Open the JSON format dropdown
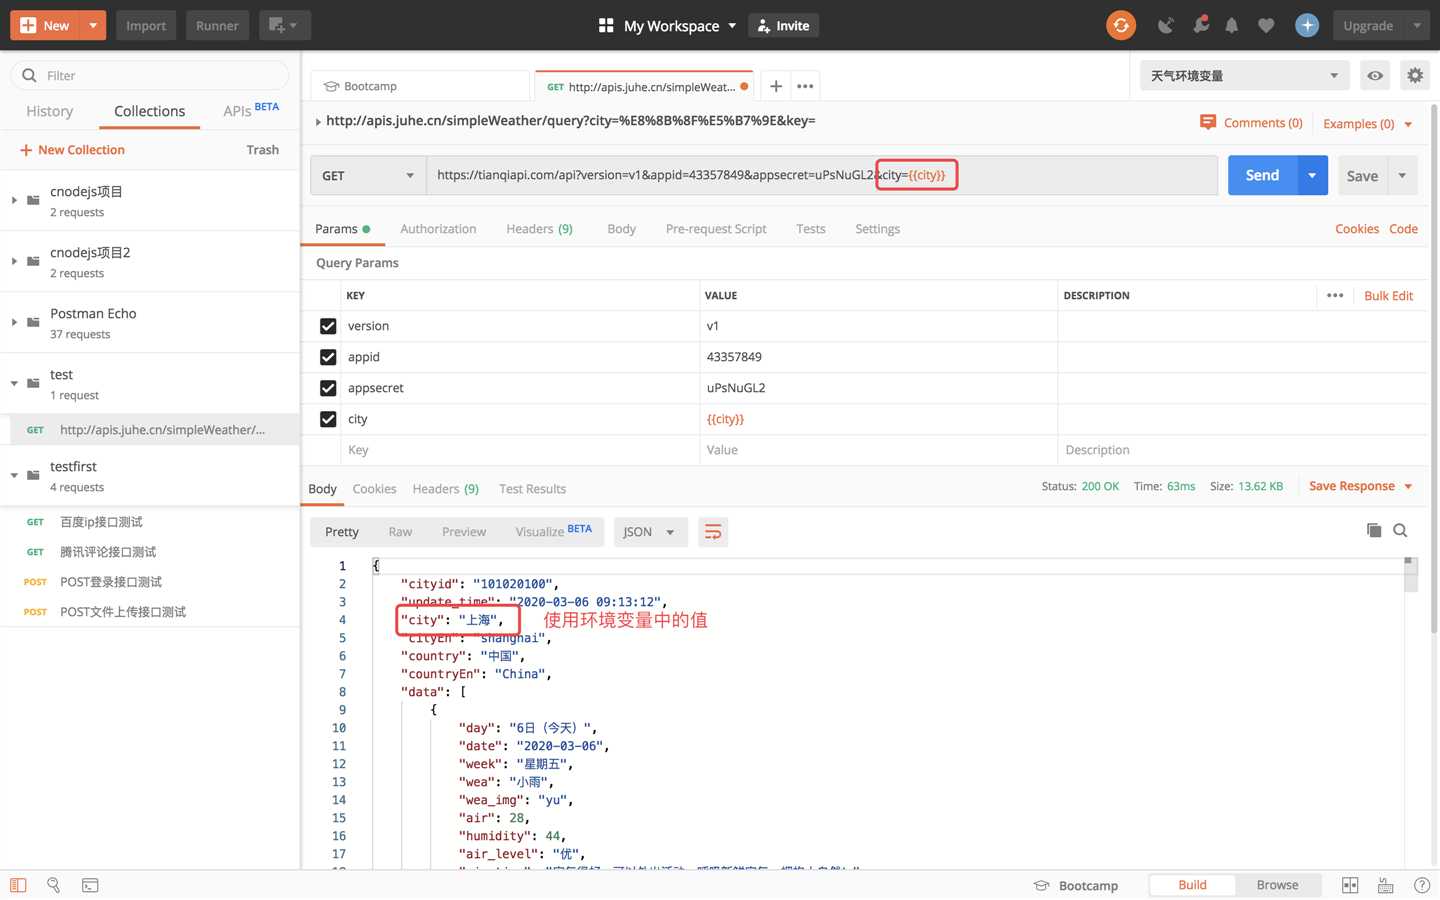 [x=649, y=532]
